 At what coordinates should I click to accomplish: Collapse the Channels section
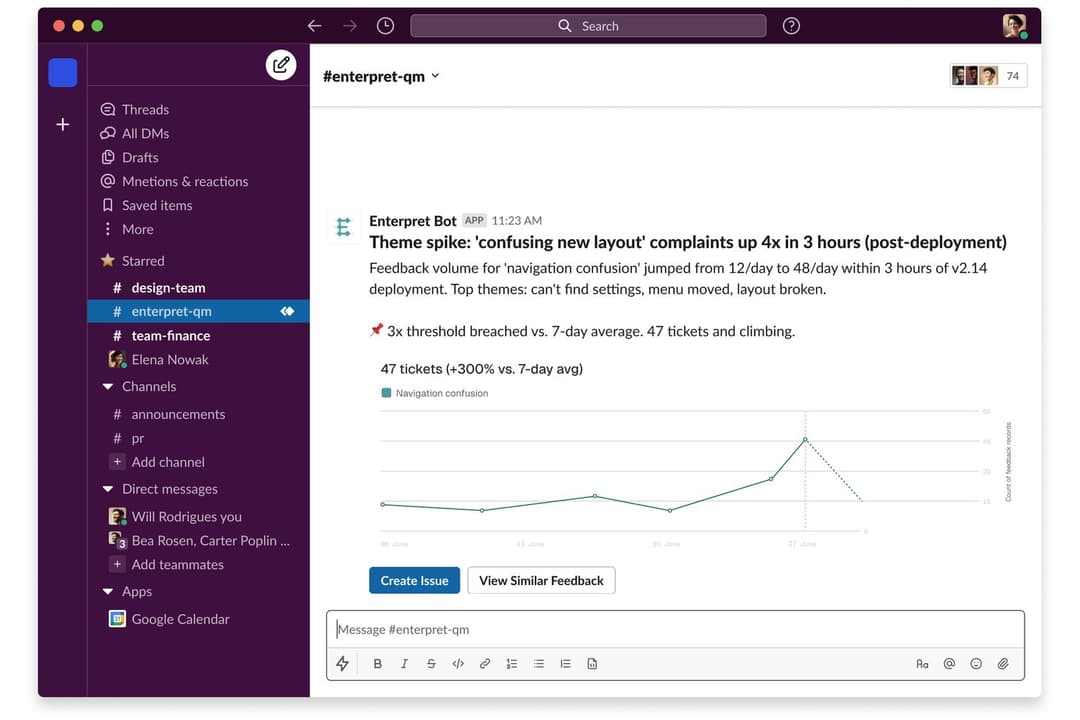(x=107, y=387)
